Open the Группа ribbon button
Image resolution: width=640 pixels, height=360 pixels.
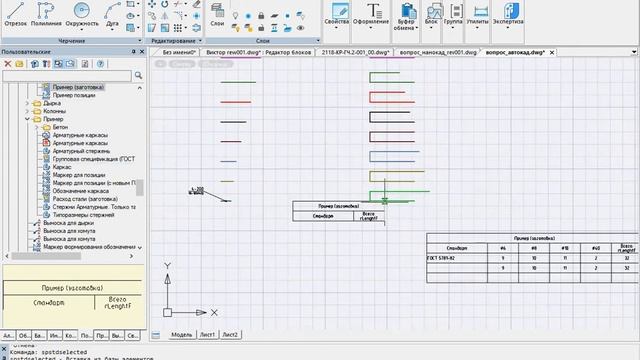coord(453,16)
